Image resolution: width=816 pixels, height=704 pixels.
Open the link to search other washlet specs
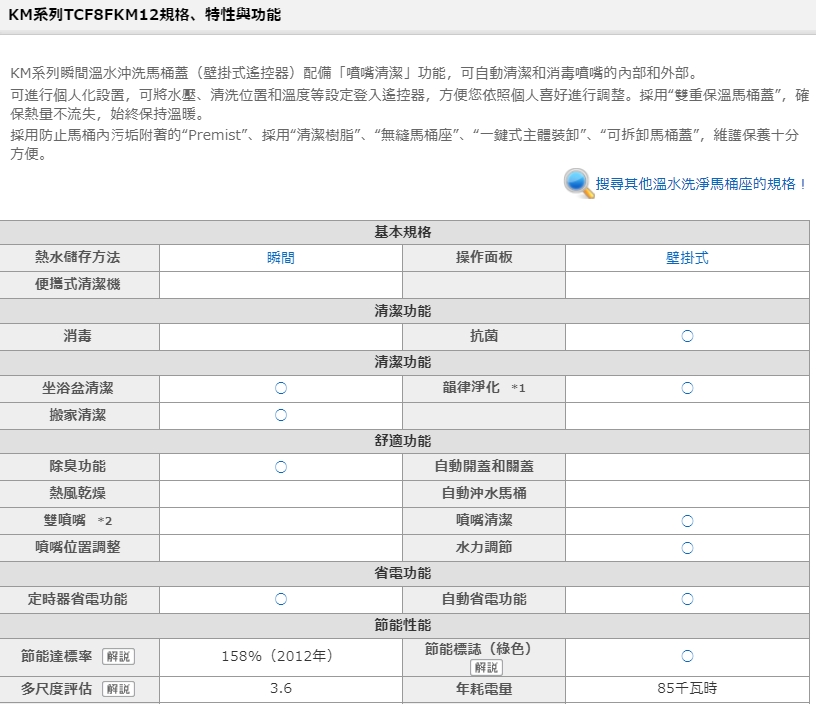[701, 184]
